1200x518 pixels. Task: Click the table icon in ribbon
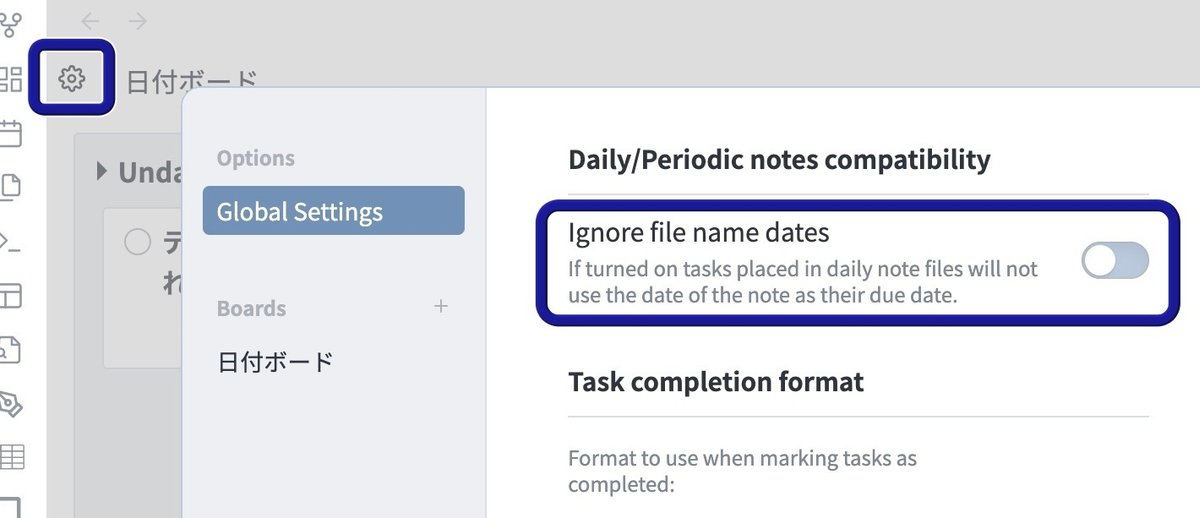click(10, 458)
